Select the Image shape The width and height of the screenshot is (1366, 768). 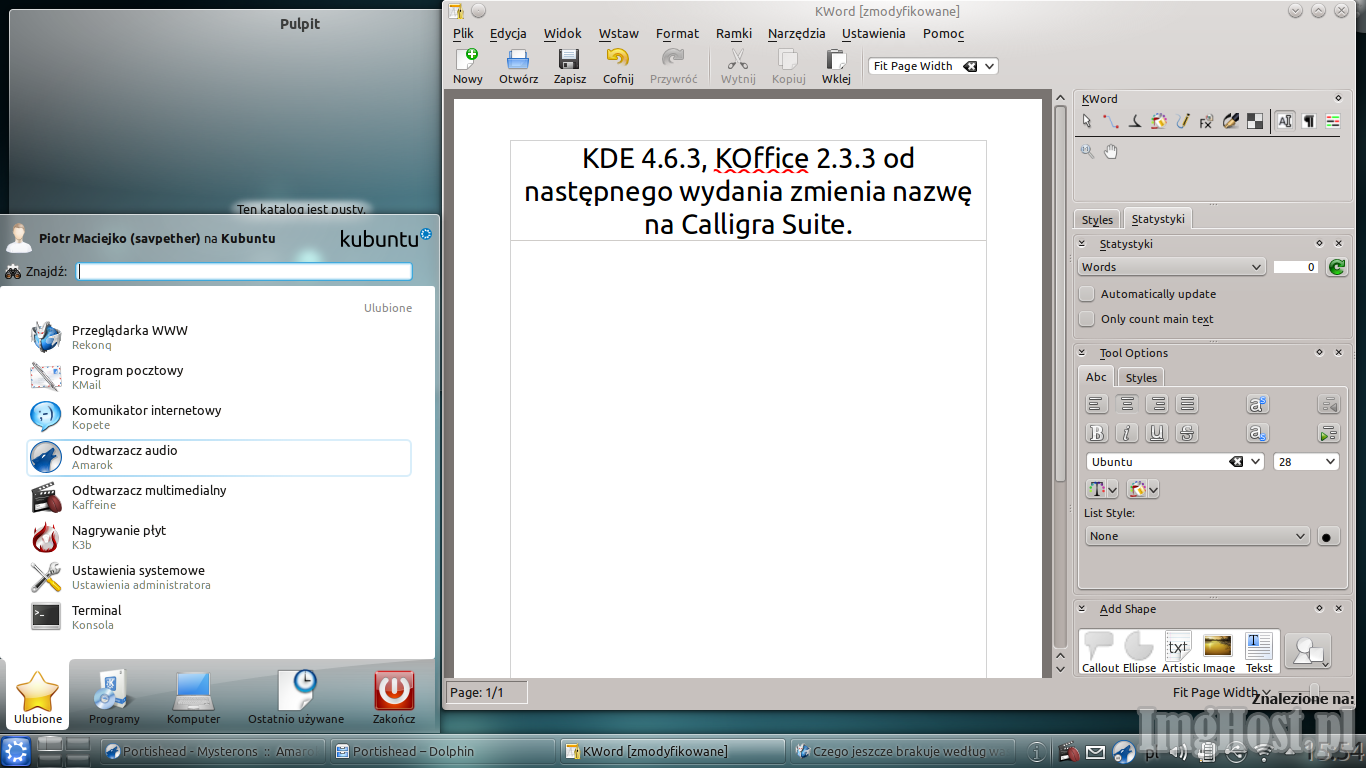pos(1218,651)
